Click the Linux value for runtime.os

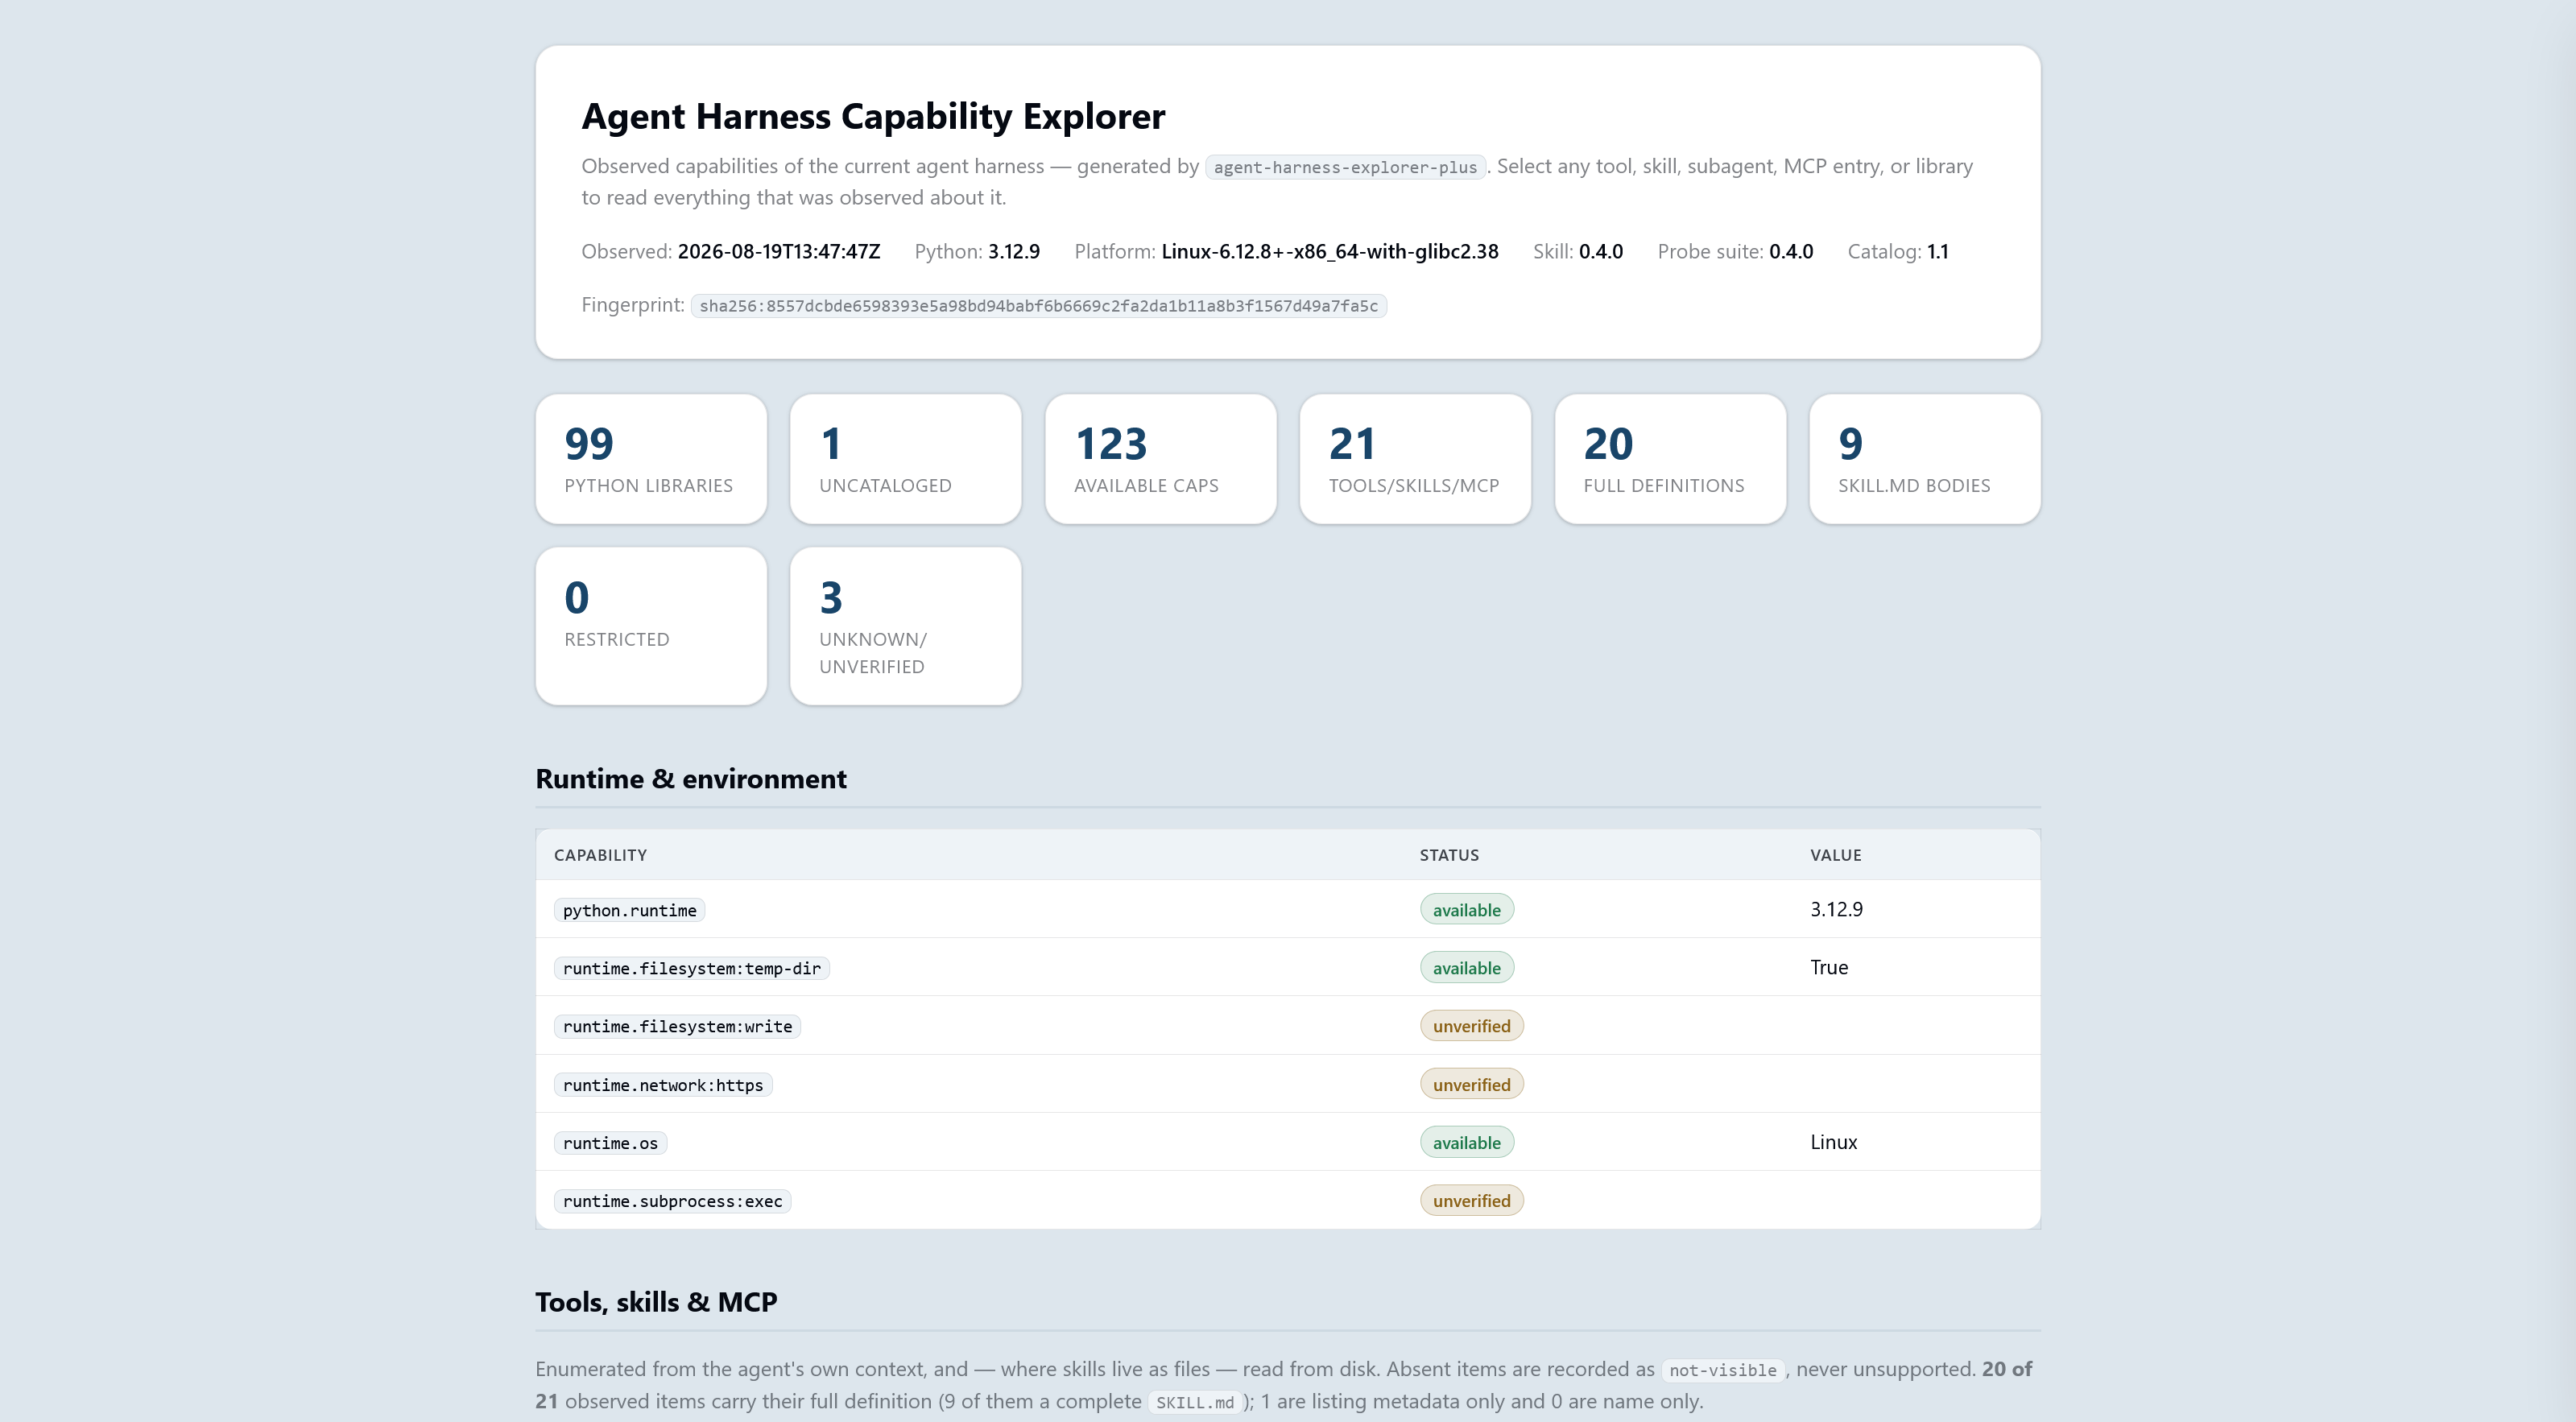(x=1833, y=1142)
